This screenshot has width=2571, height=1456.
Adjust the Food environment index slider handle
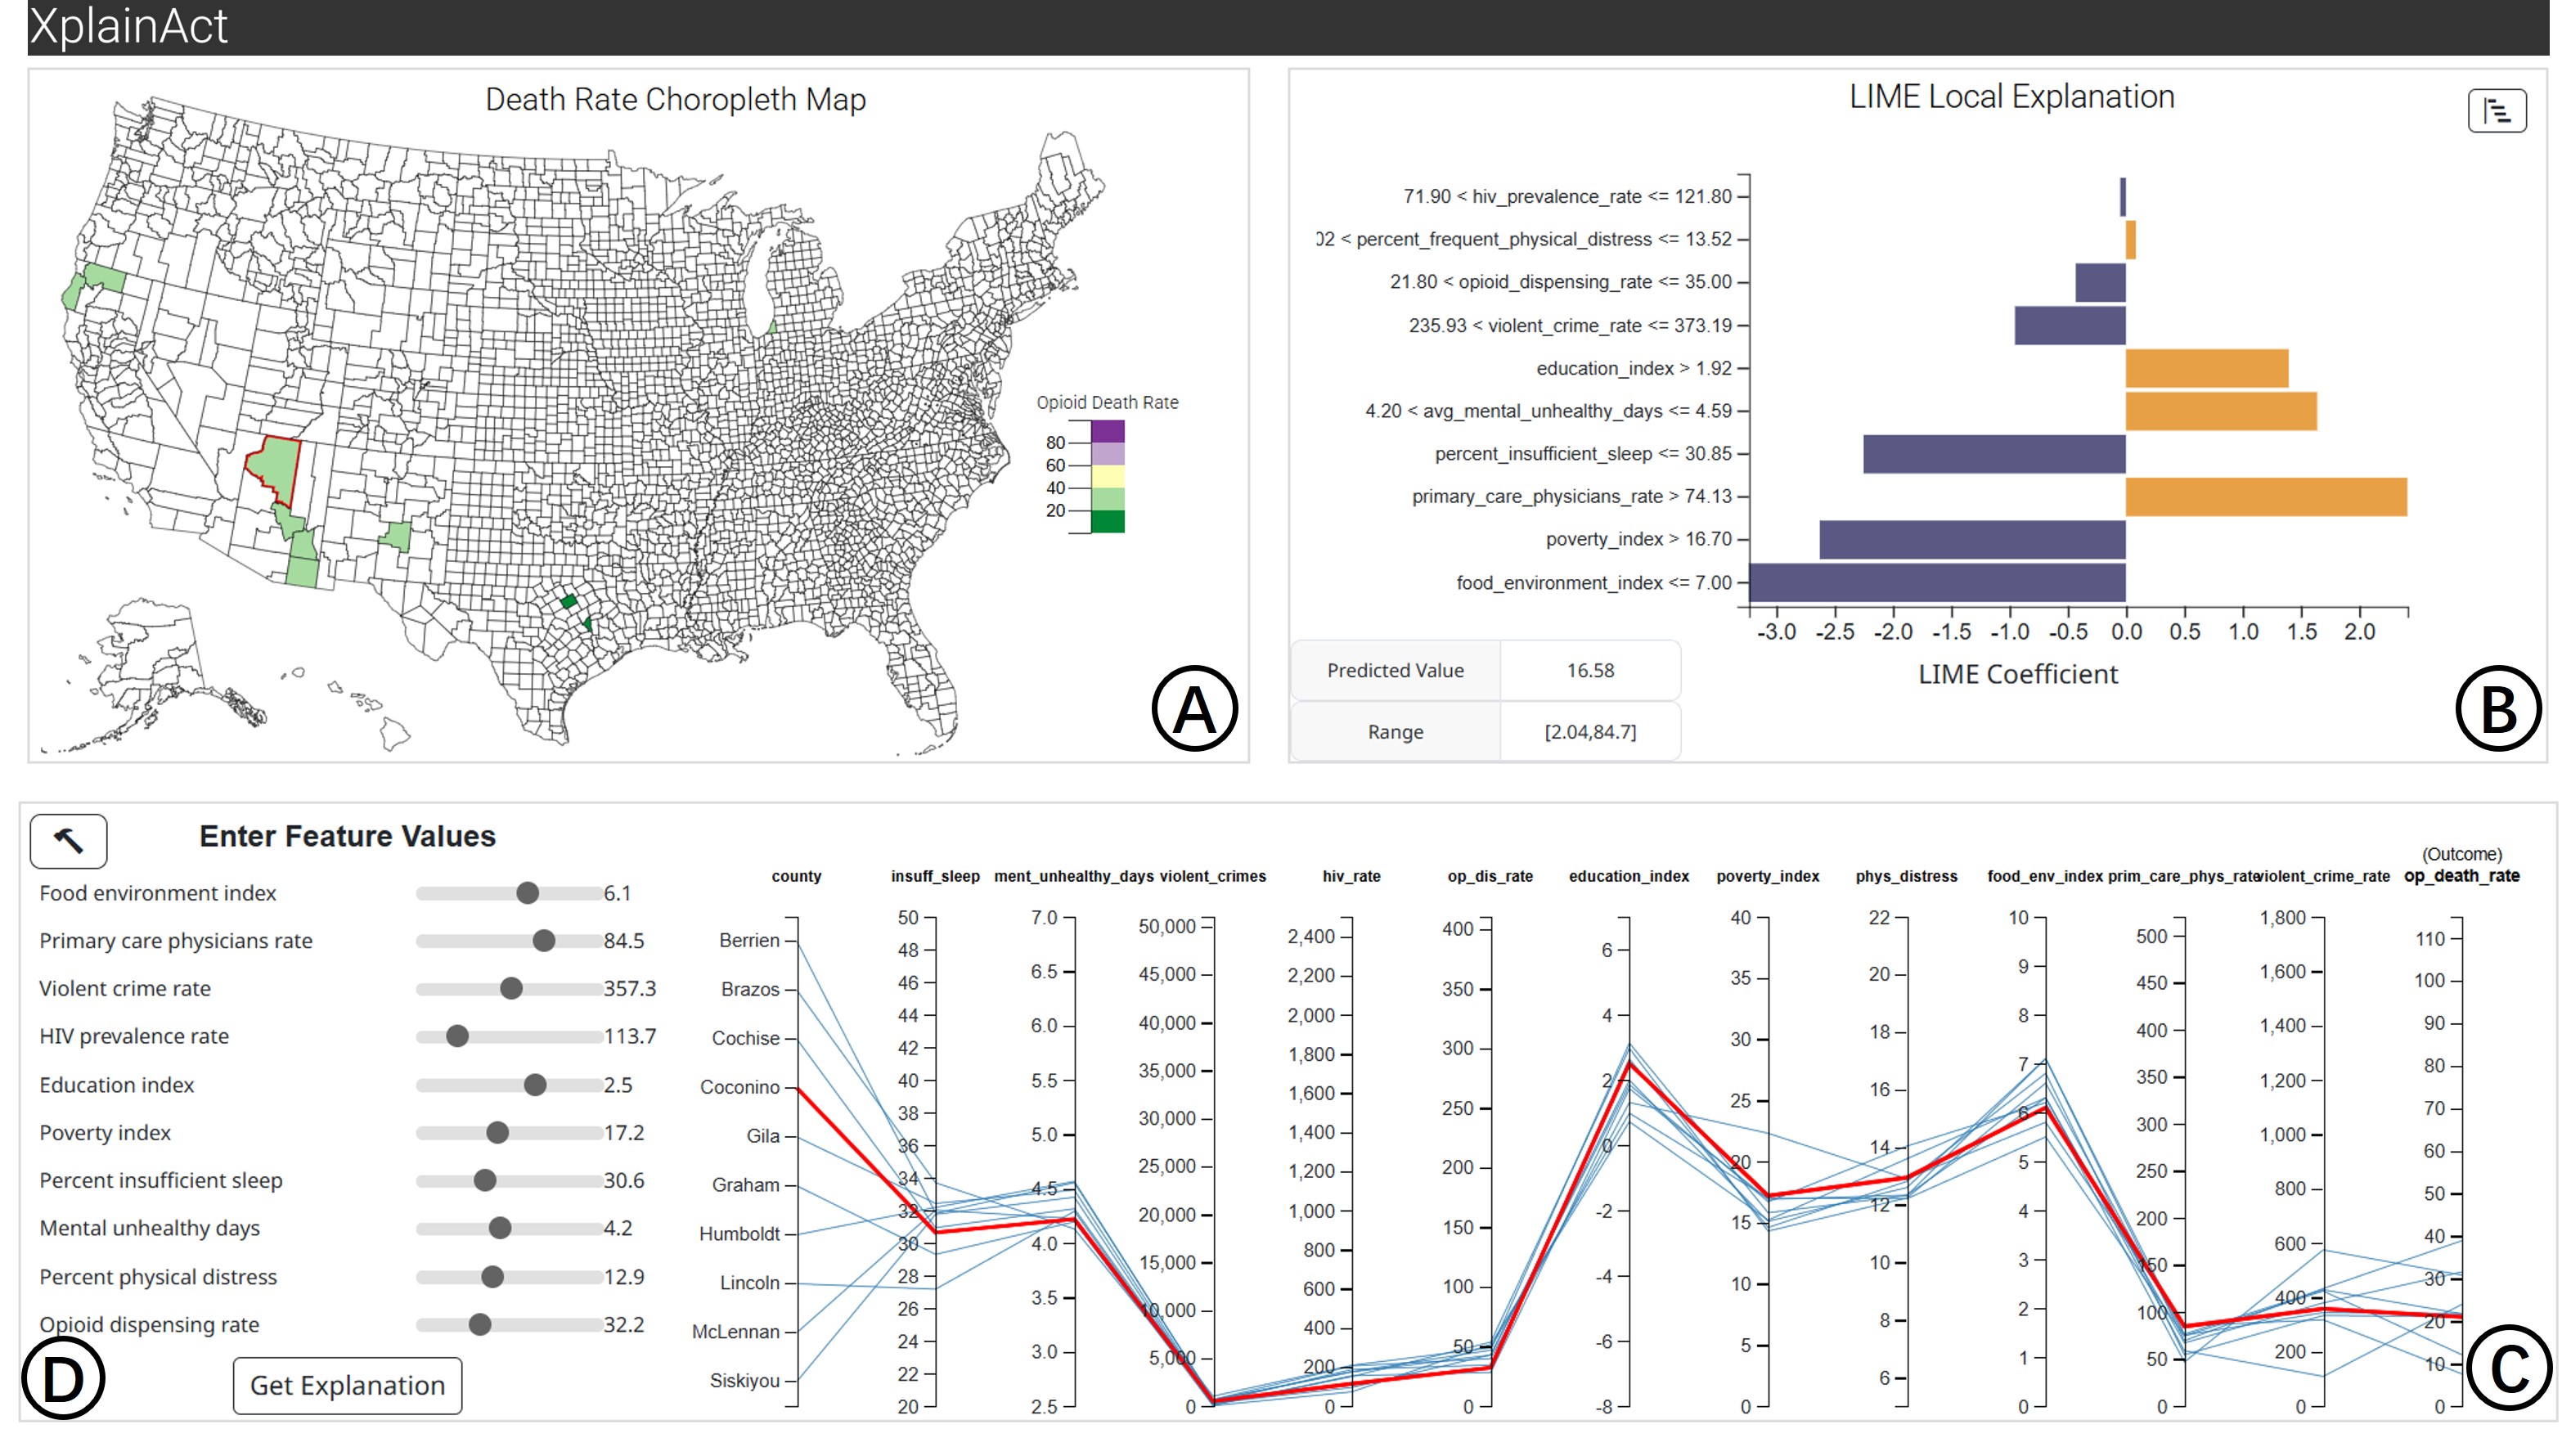[527, 893]
